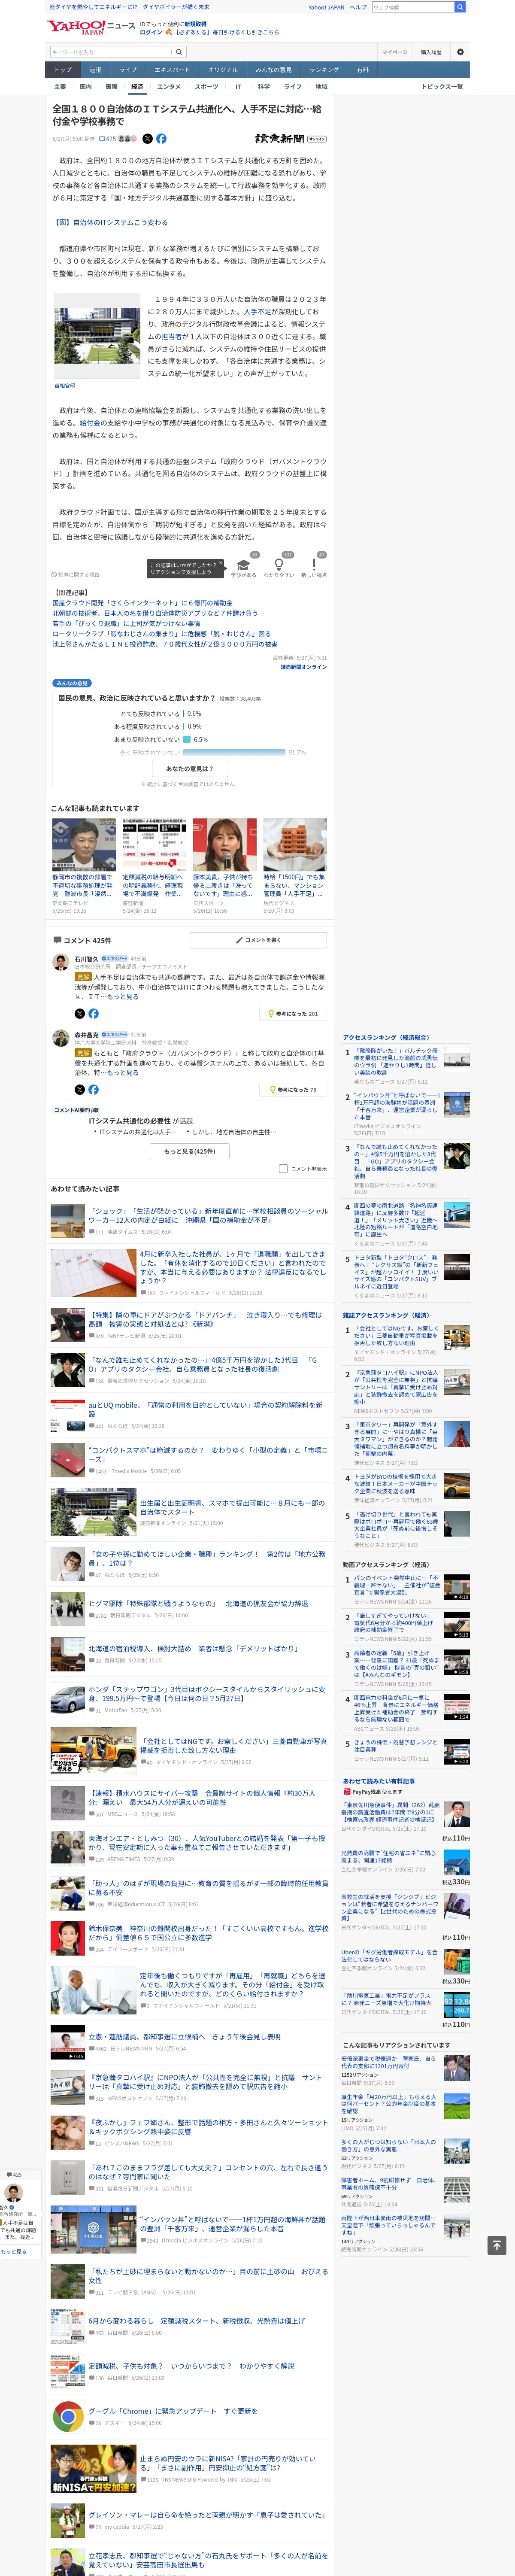The image size is (515, 2576).
Task: Click the 購入履歴 button
Action: tap(431, 52)
